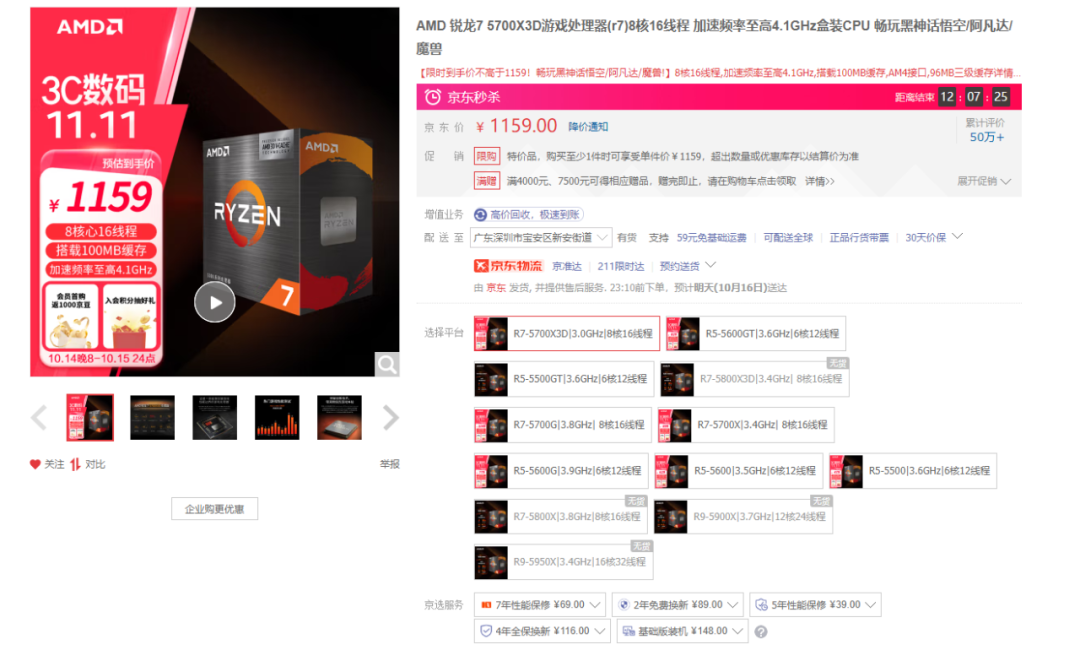
Task: Select platform R7-5700G 3.8GHz 8核16线程
Action: [562, 425]
